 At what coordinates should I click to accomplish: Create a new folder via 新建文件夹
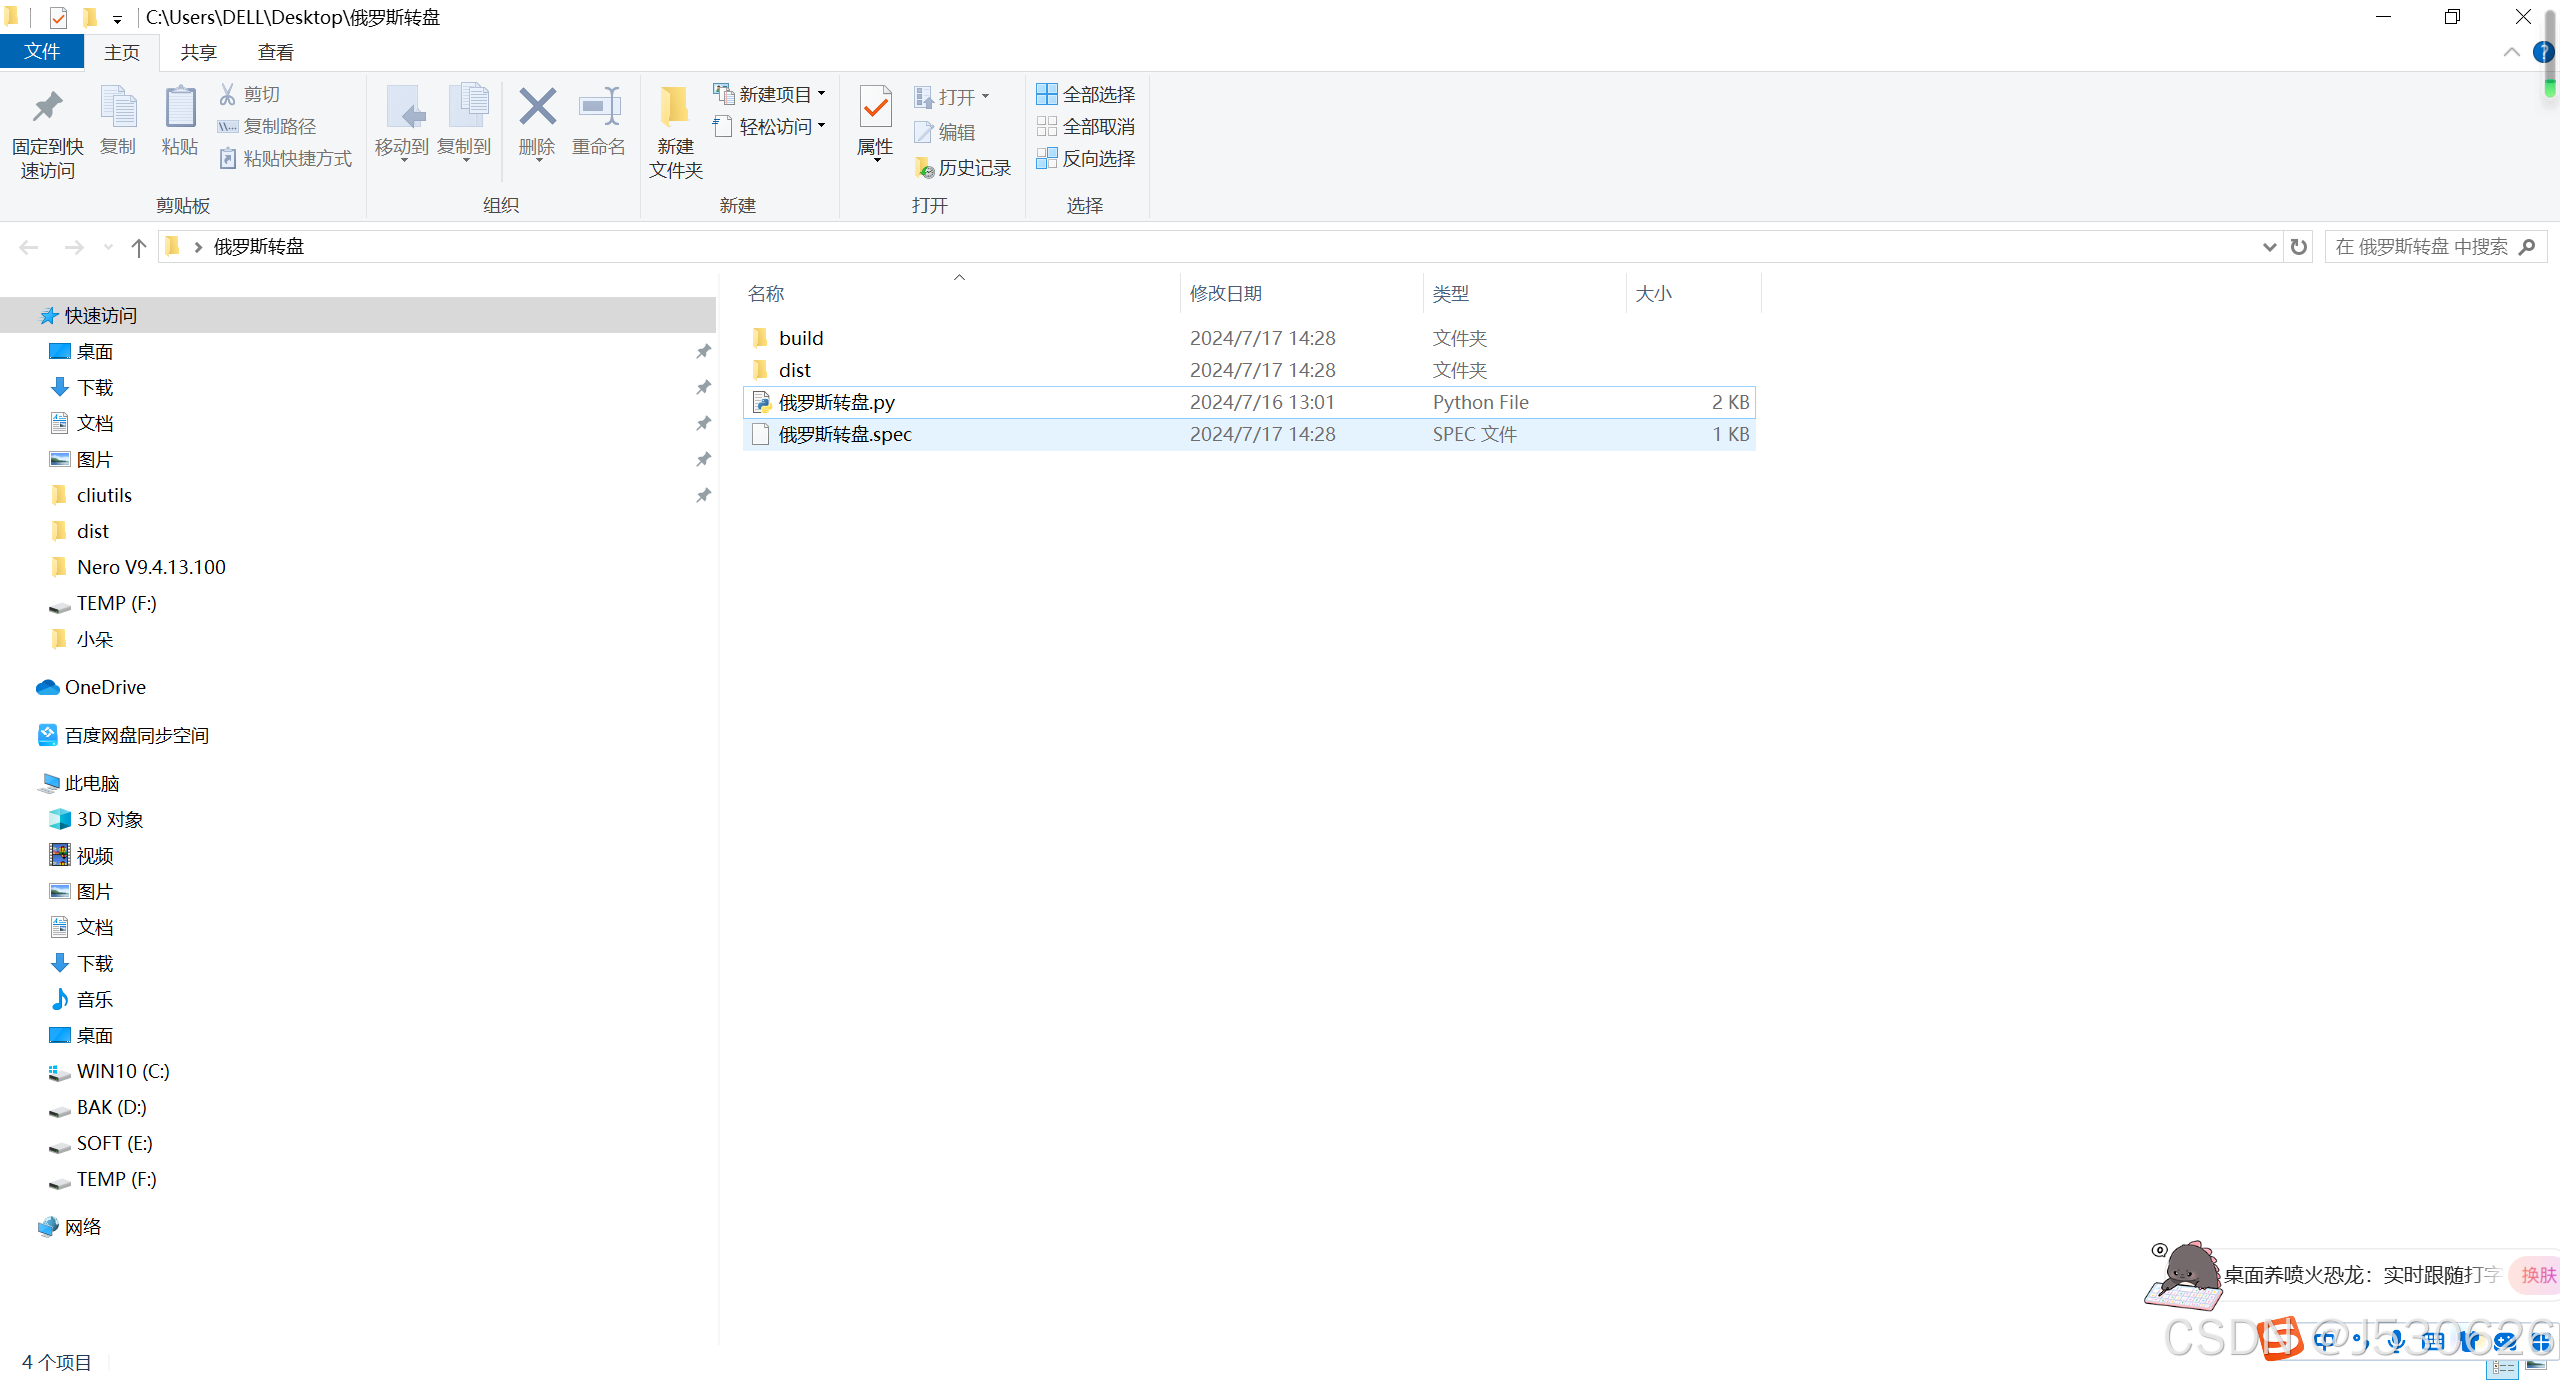pyautogui.click(x=674, y=130)
